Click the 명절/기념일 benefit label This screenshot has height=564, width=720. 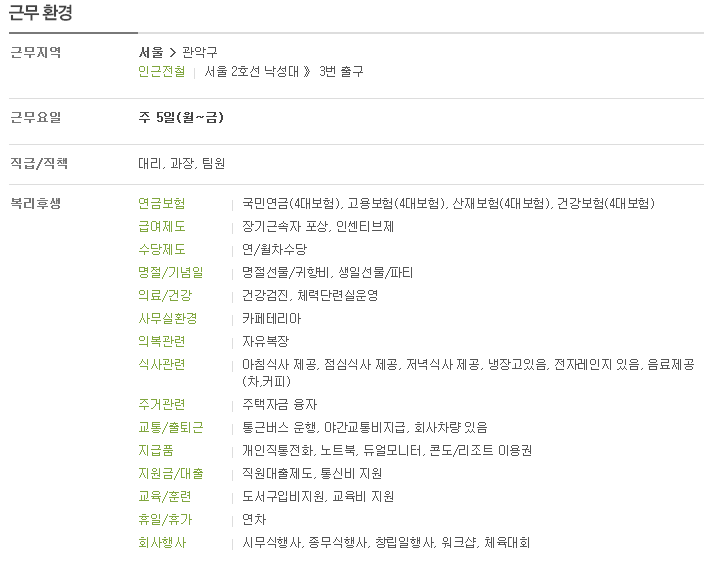click(x=170, y=273)
